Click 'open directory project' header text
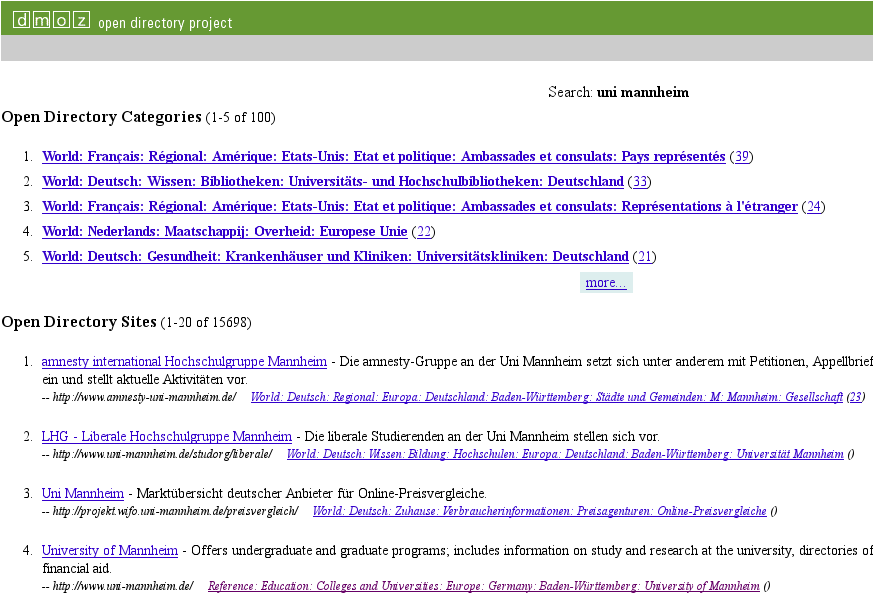873x610 pixels. 165,23
